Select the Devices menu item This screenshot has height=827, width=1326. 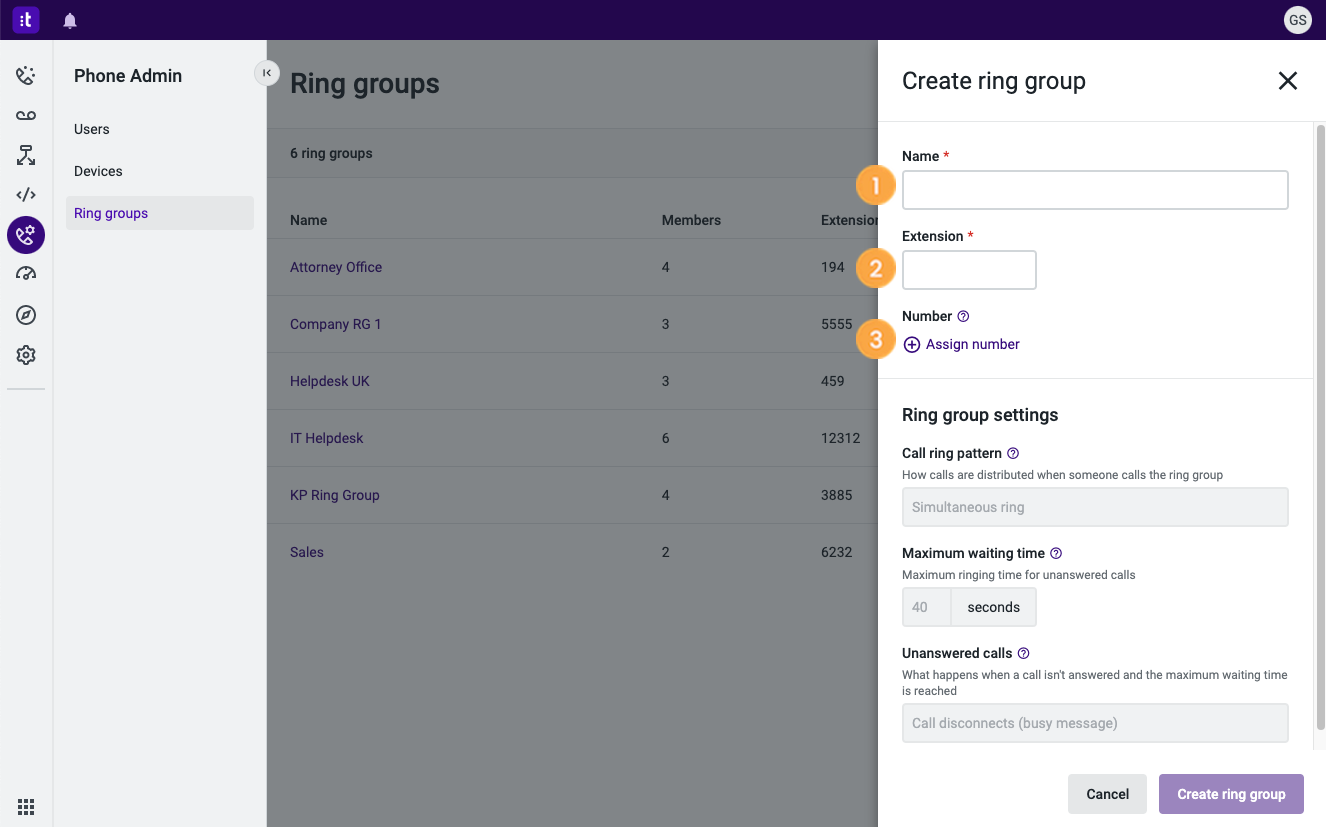(x=97, y=170)
